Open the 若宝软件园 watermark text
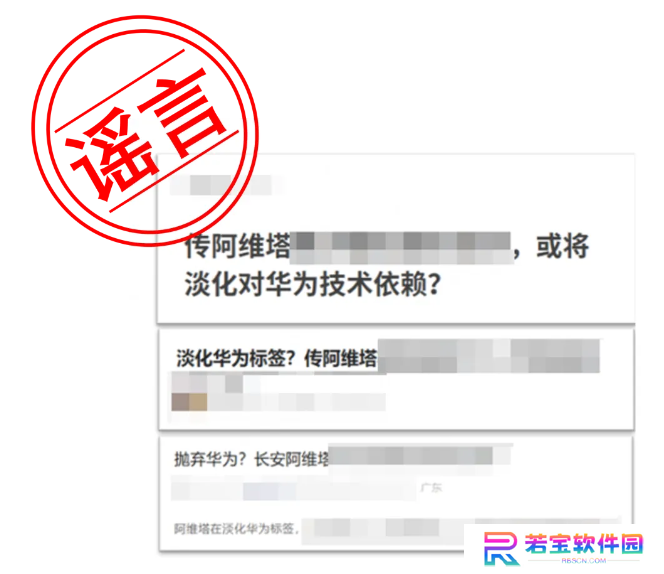The height and width of the screenshot is (574, 664). pyautogui.click(x=584, y=543)
